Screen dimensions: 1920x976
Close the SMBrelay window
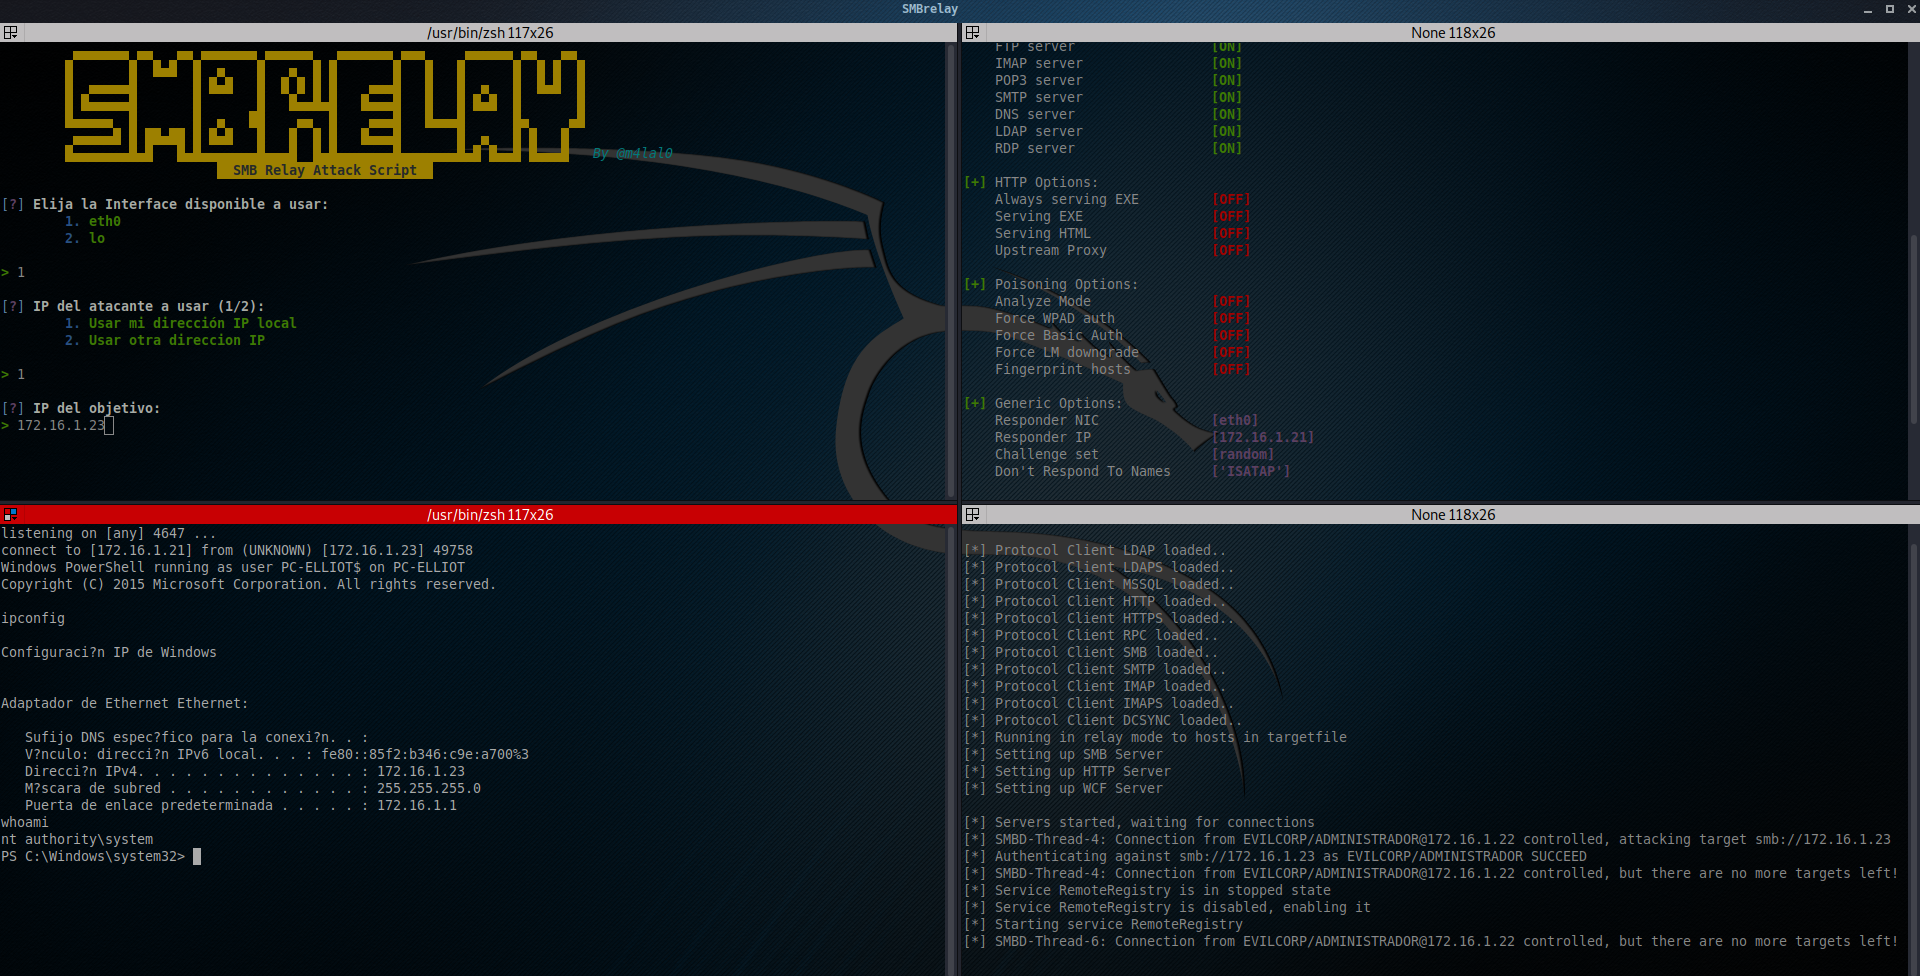pyautogui.click(x=1911, y=9)
